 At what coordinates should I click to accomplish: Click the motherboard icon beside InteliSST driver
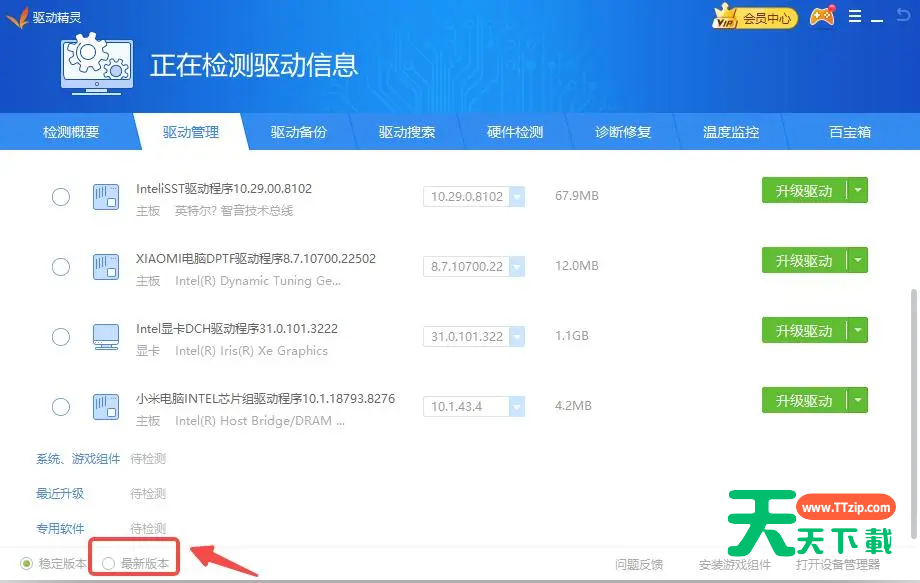pyautogui.click(x=107, y=196)
